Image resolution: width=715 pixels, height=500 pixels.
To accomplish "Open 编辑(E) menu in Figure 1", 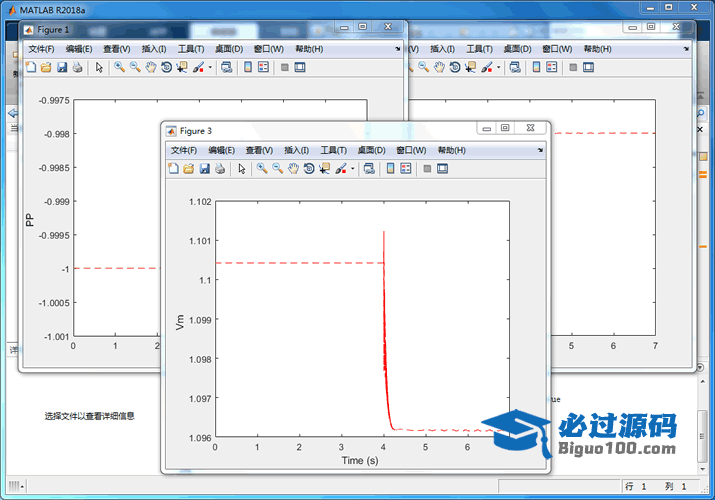I will [x=79, y=49].
